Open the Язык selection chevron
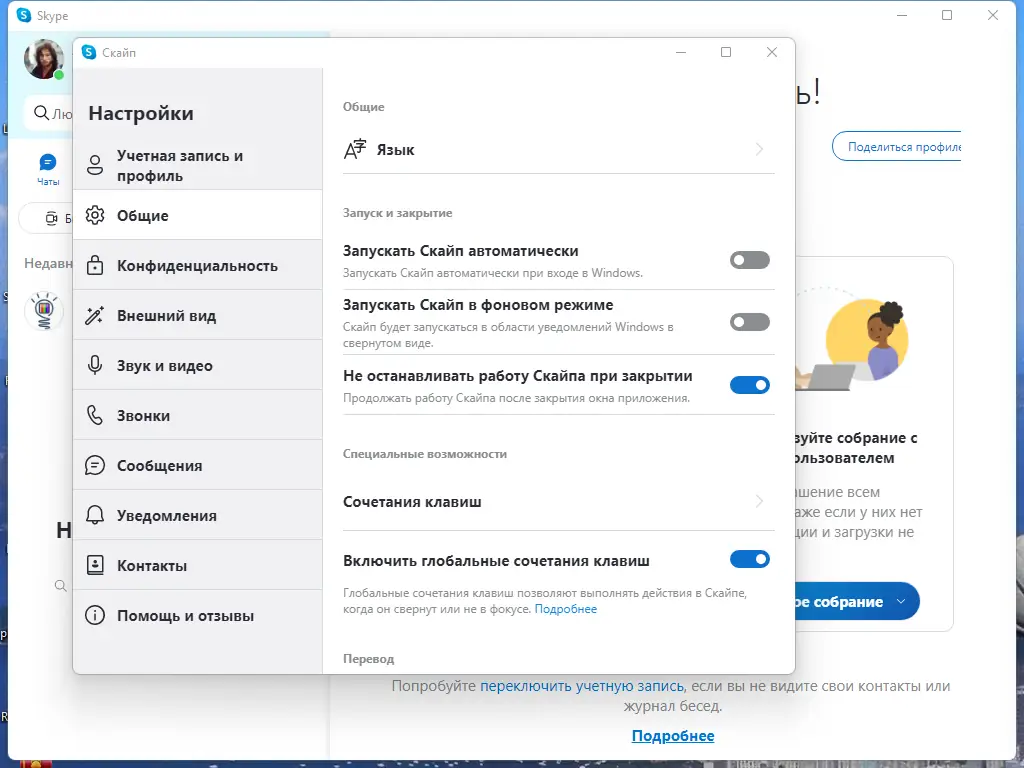 click(x=760, y=148)
